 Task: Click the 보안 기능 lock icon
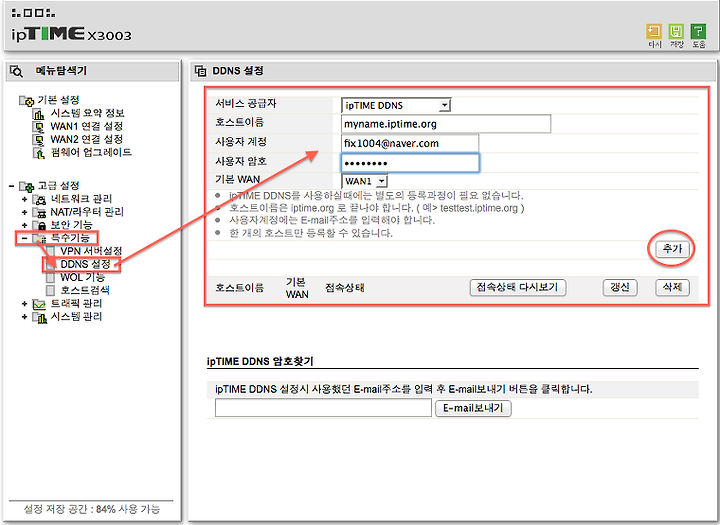[40, 225]
